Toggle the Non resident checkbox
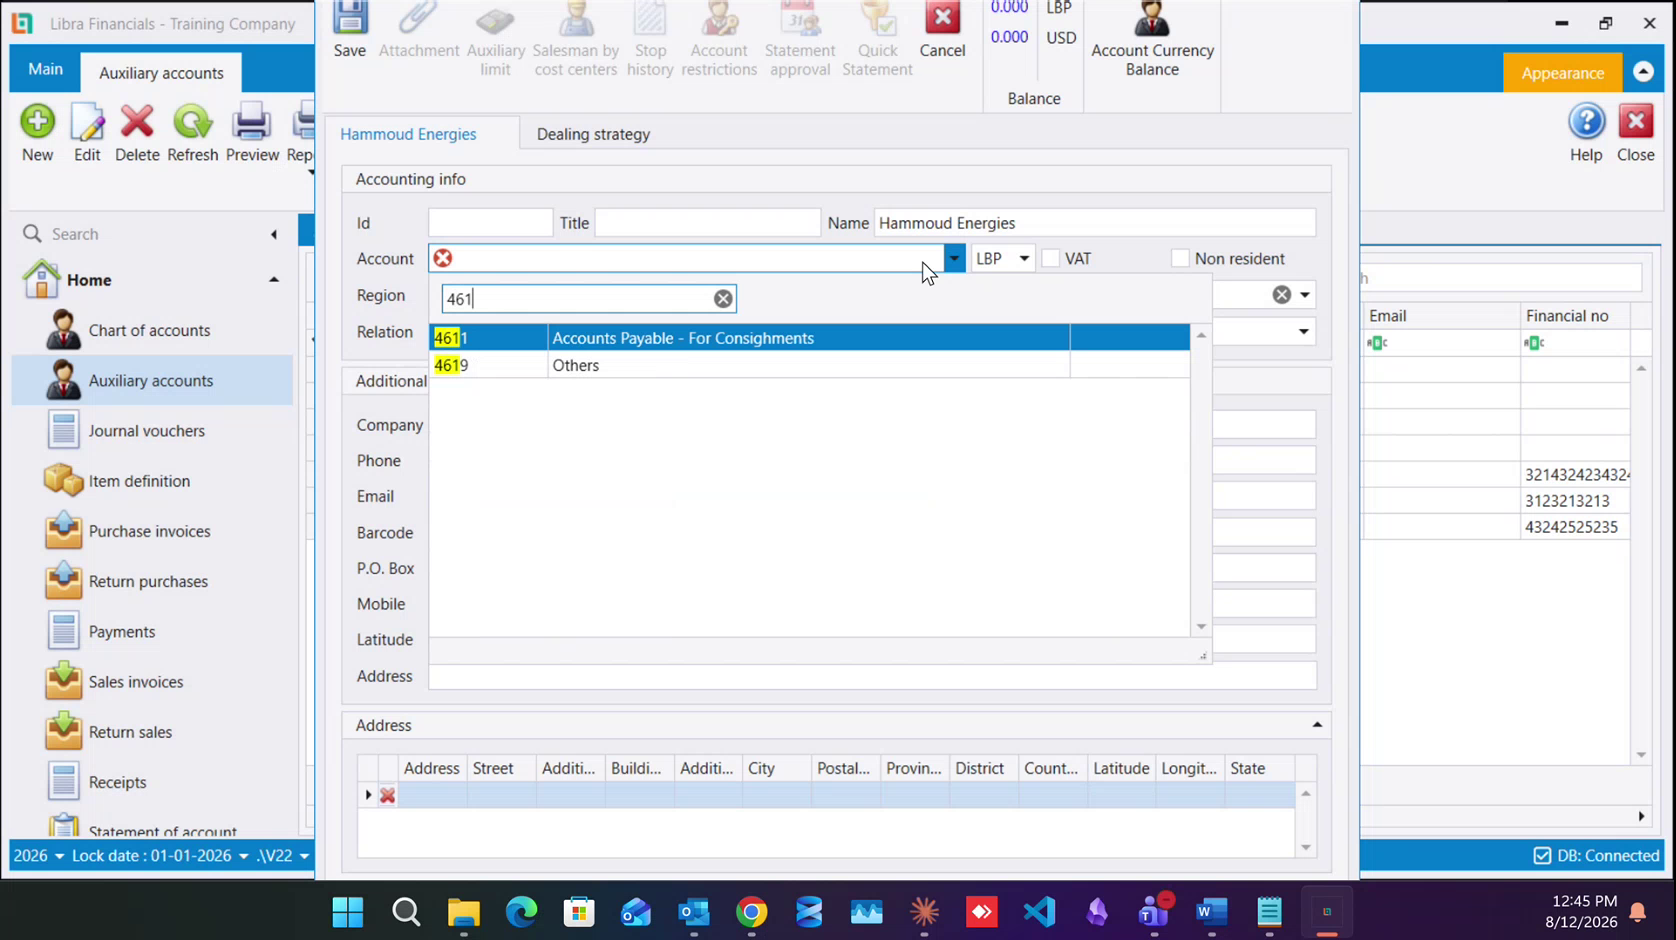 [1180, 259]
